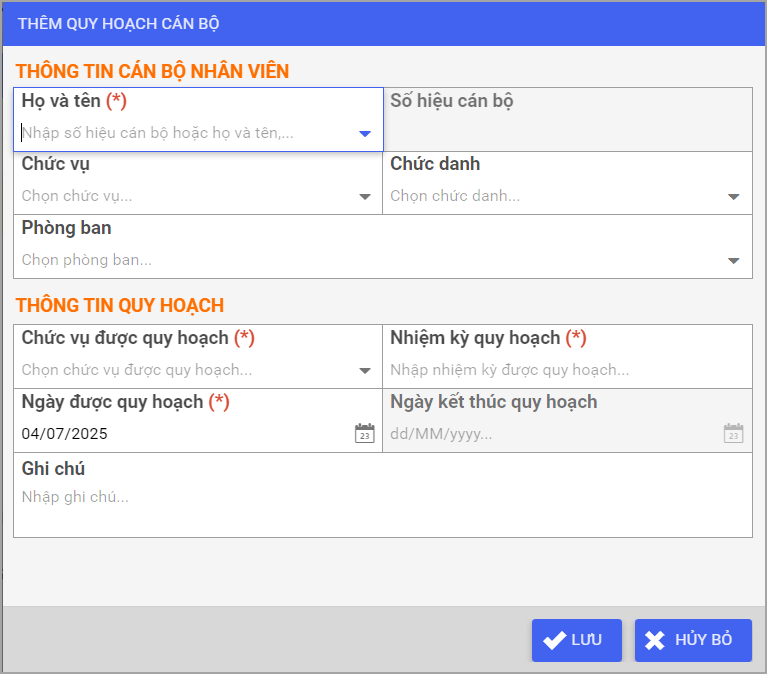Focus the Nhiệm kỳ quy hoạch input
This screenshot has height=674, width=767.
coord(560,370)
